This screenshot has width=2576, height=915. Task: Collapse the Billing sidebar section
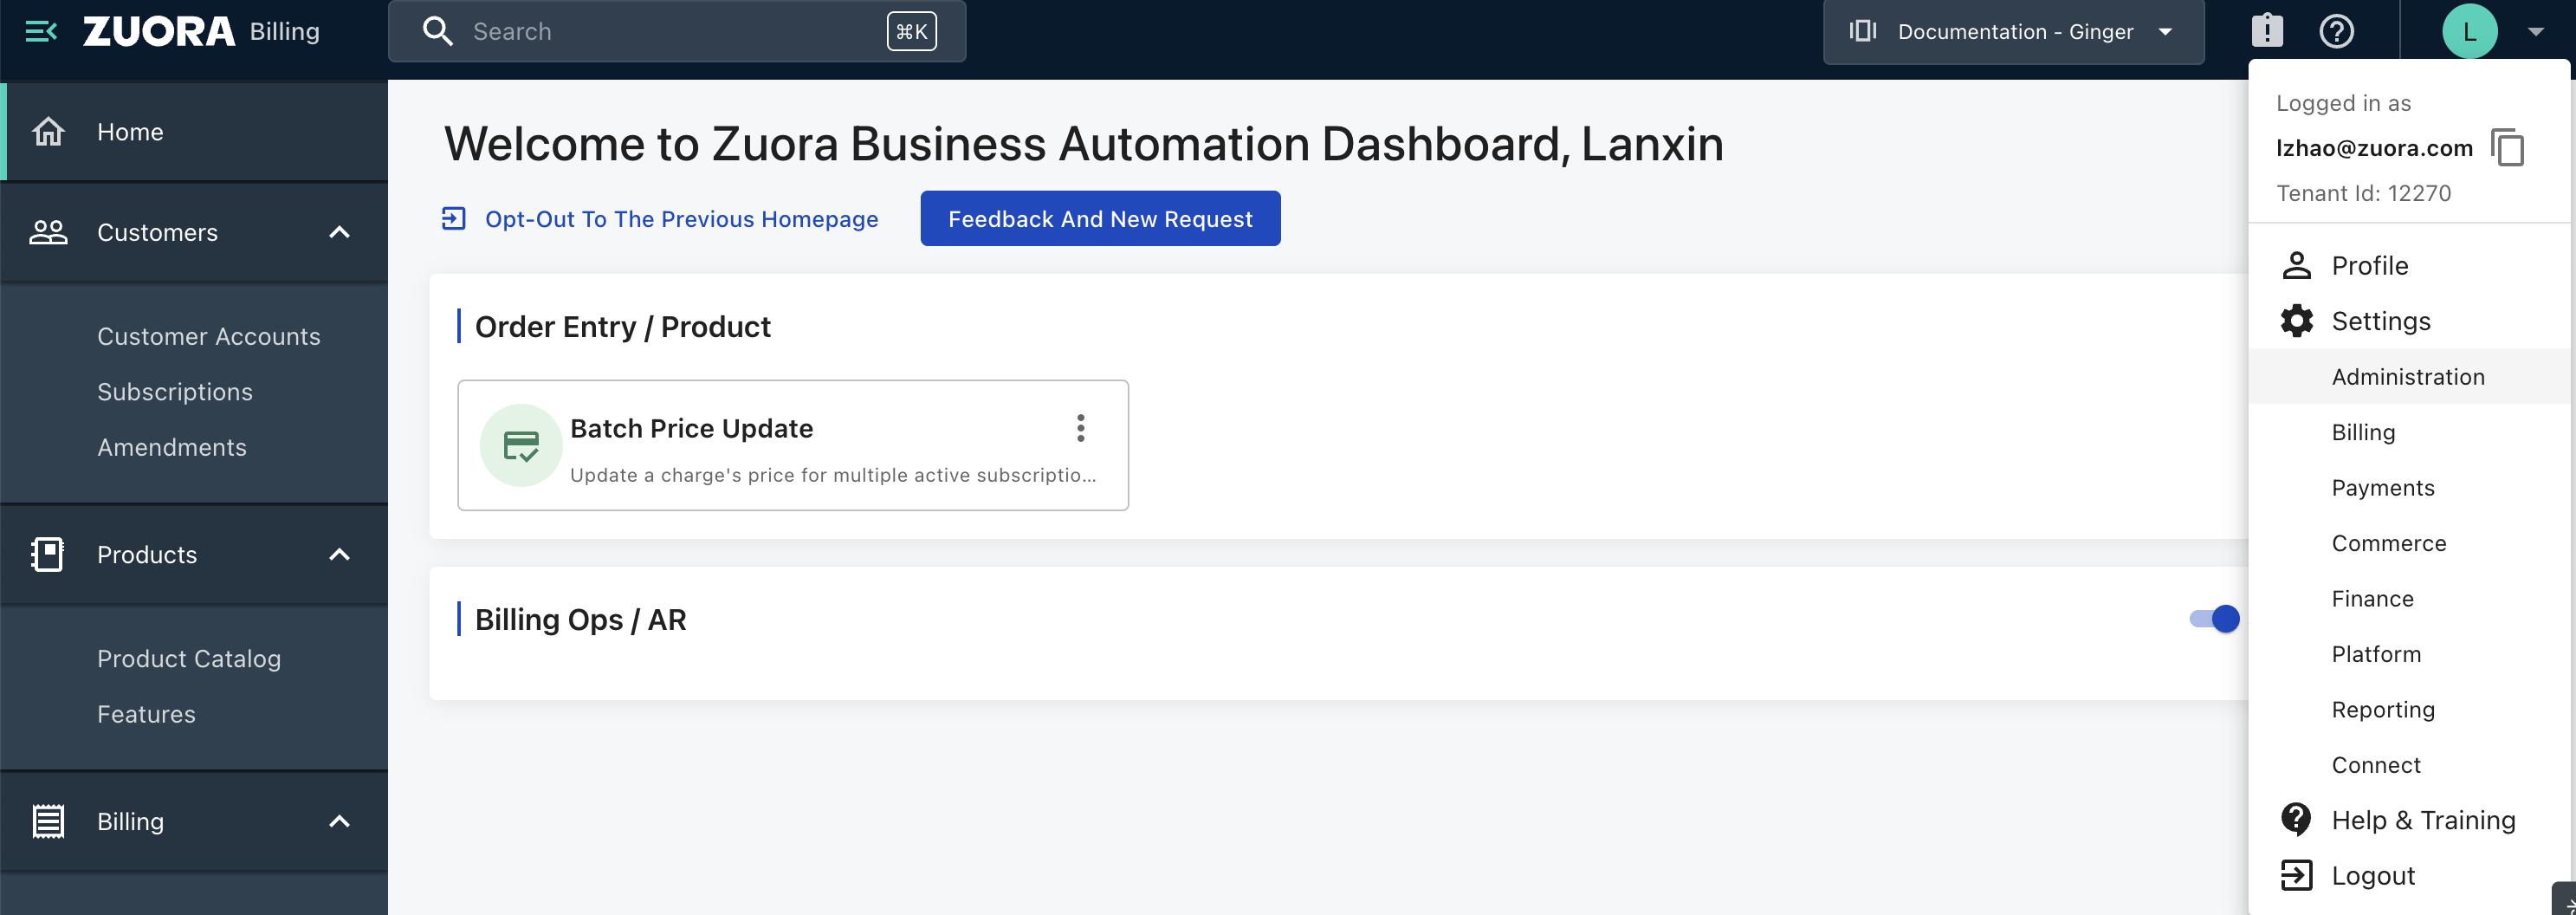pyautogui.click(x=340, y=821)
